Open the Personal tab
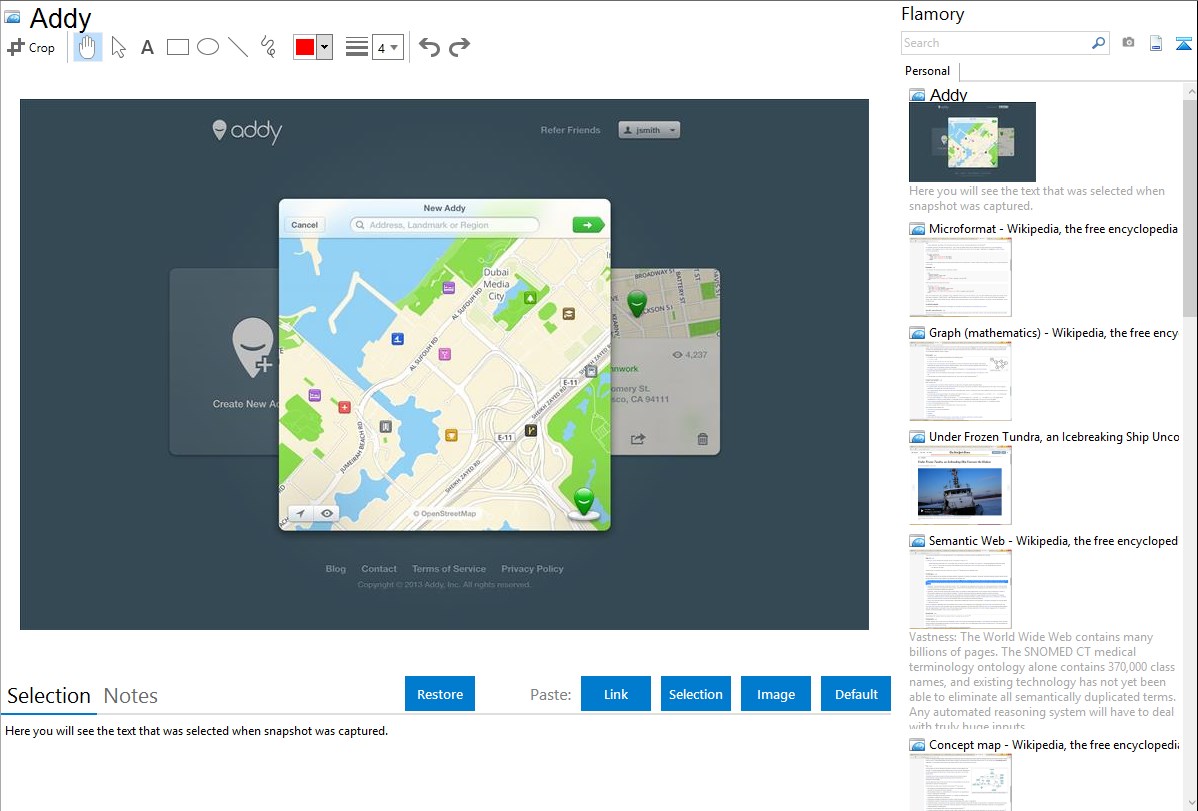Image resolution: width=1198 pixels, height=811 pixels. tap(927, 71)
